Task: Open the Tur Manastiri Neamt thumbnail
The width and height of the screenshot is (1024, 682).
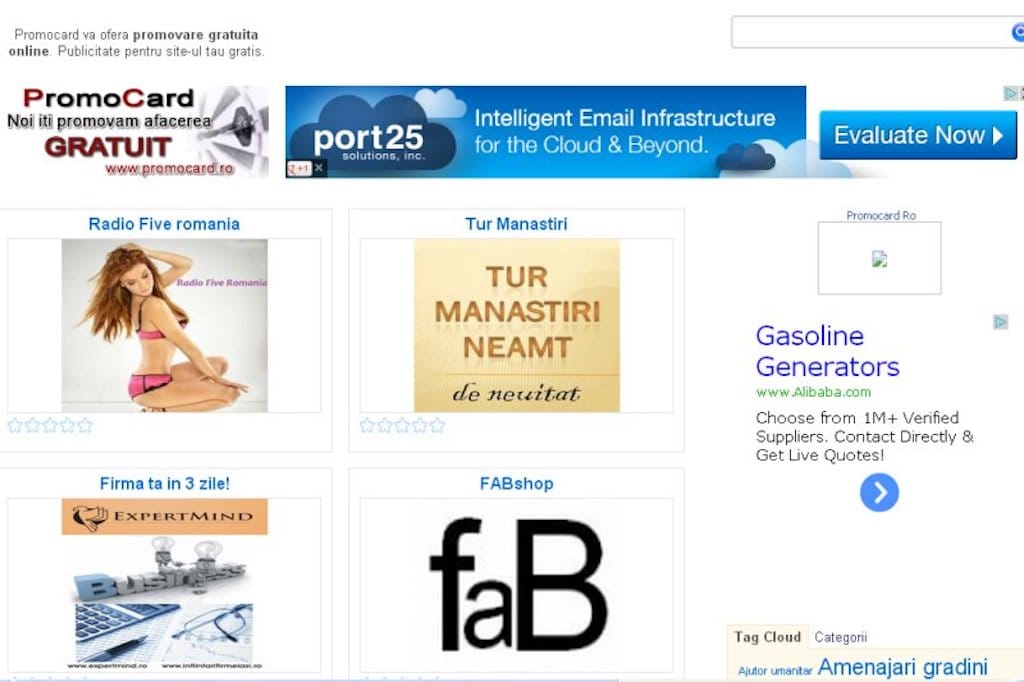Action: (x=517, y=325)
